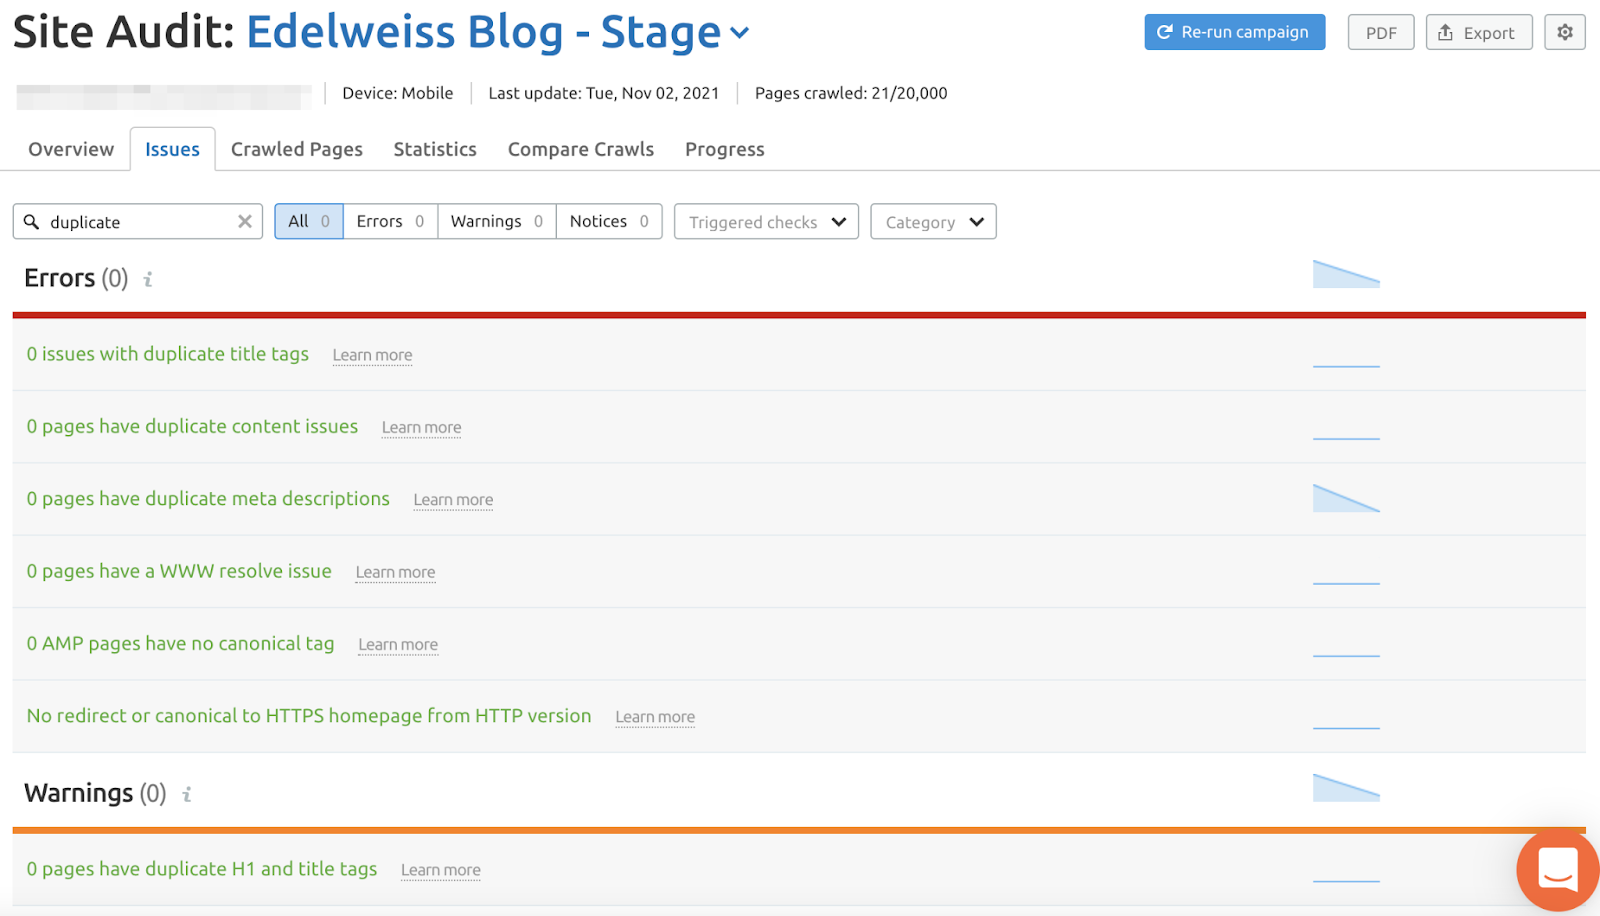Clear the duplicate search with X icon

pyautogui.click(x=244, y=222)
